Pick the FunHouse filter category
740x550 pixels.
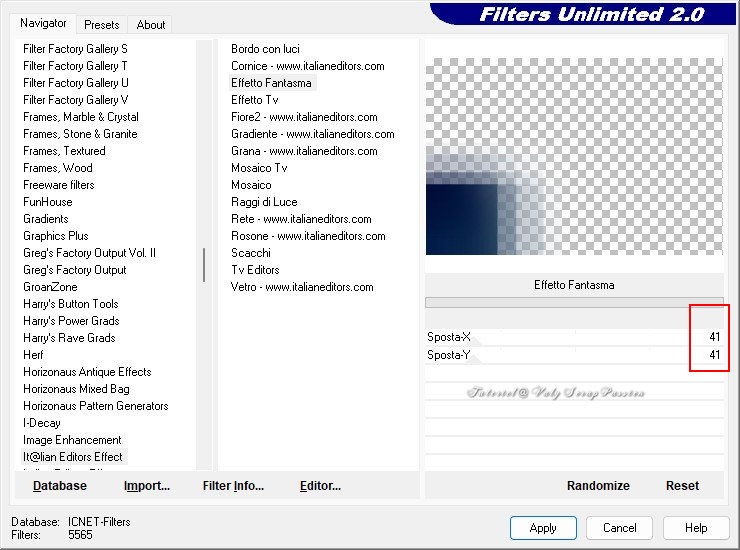click(x=48, y=202)
